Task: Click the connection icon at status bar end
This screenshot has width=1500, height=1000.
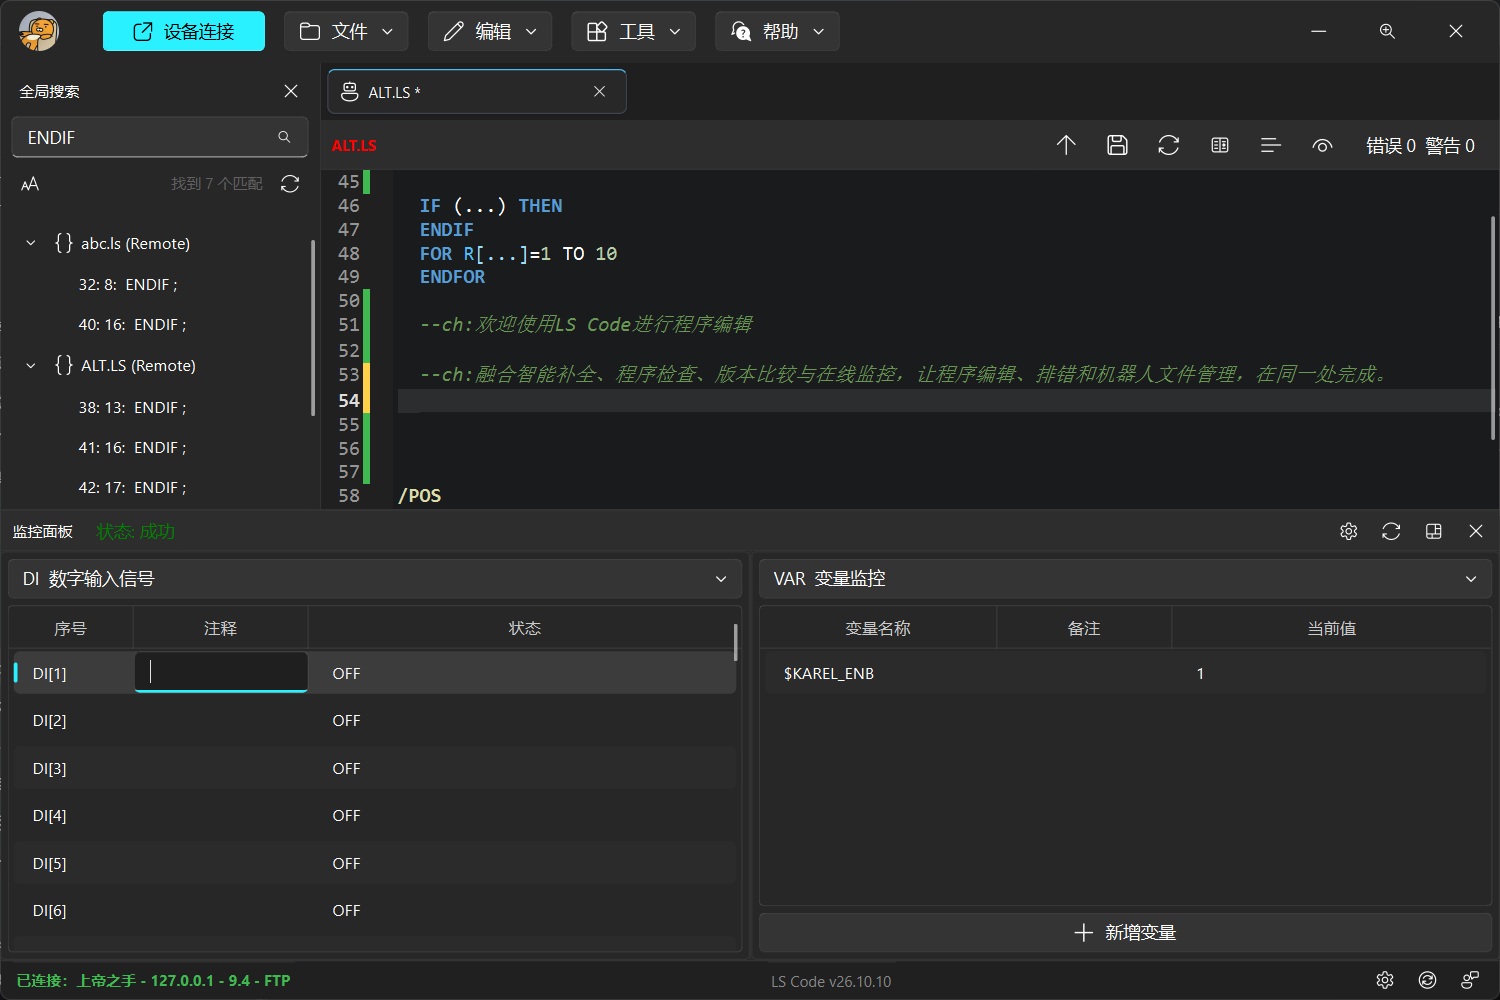Action: tap(1470, 980)
